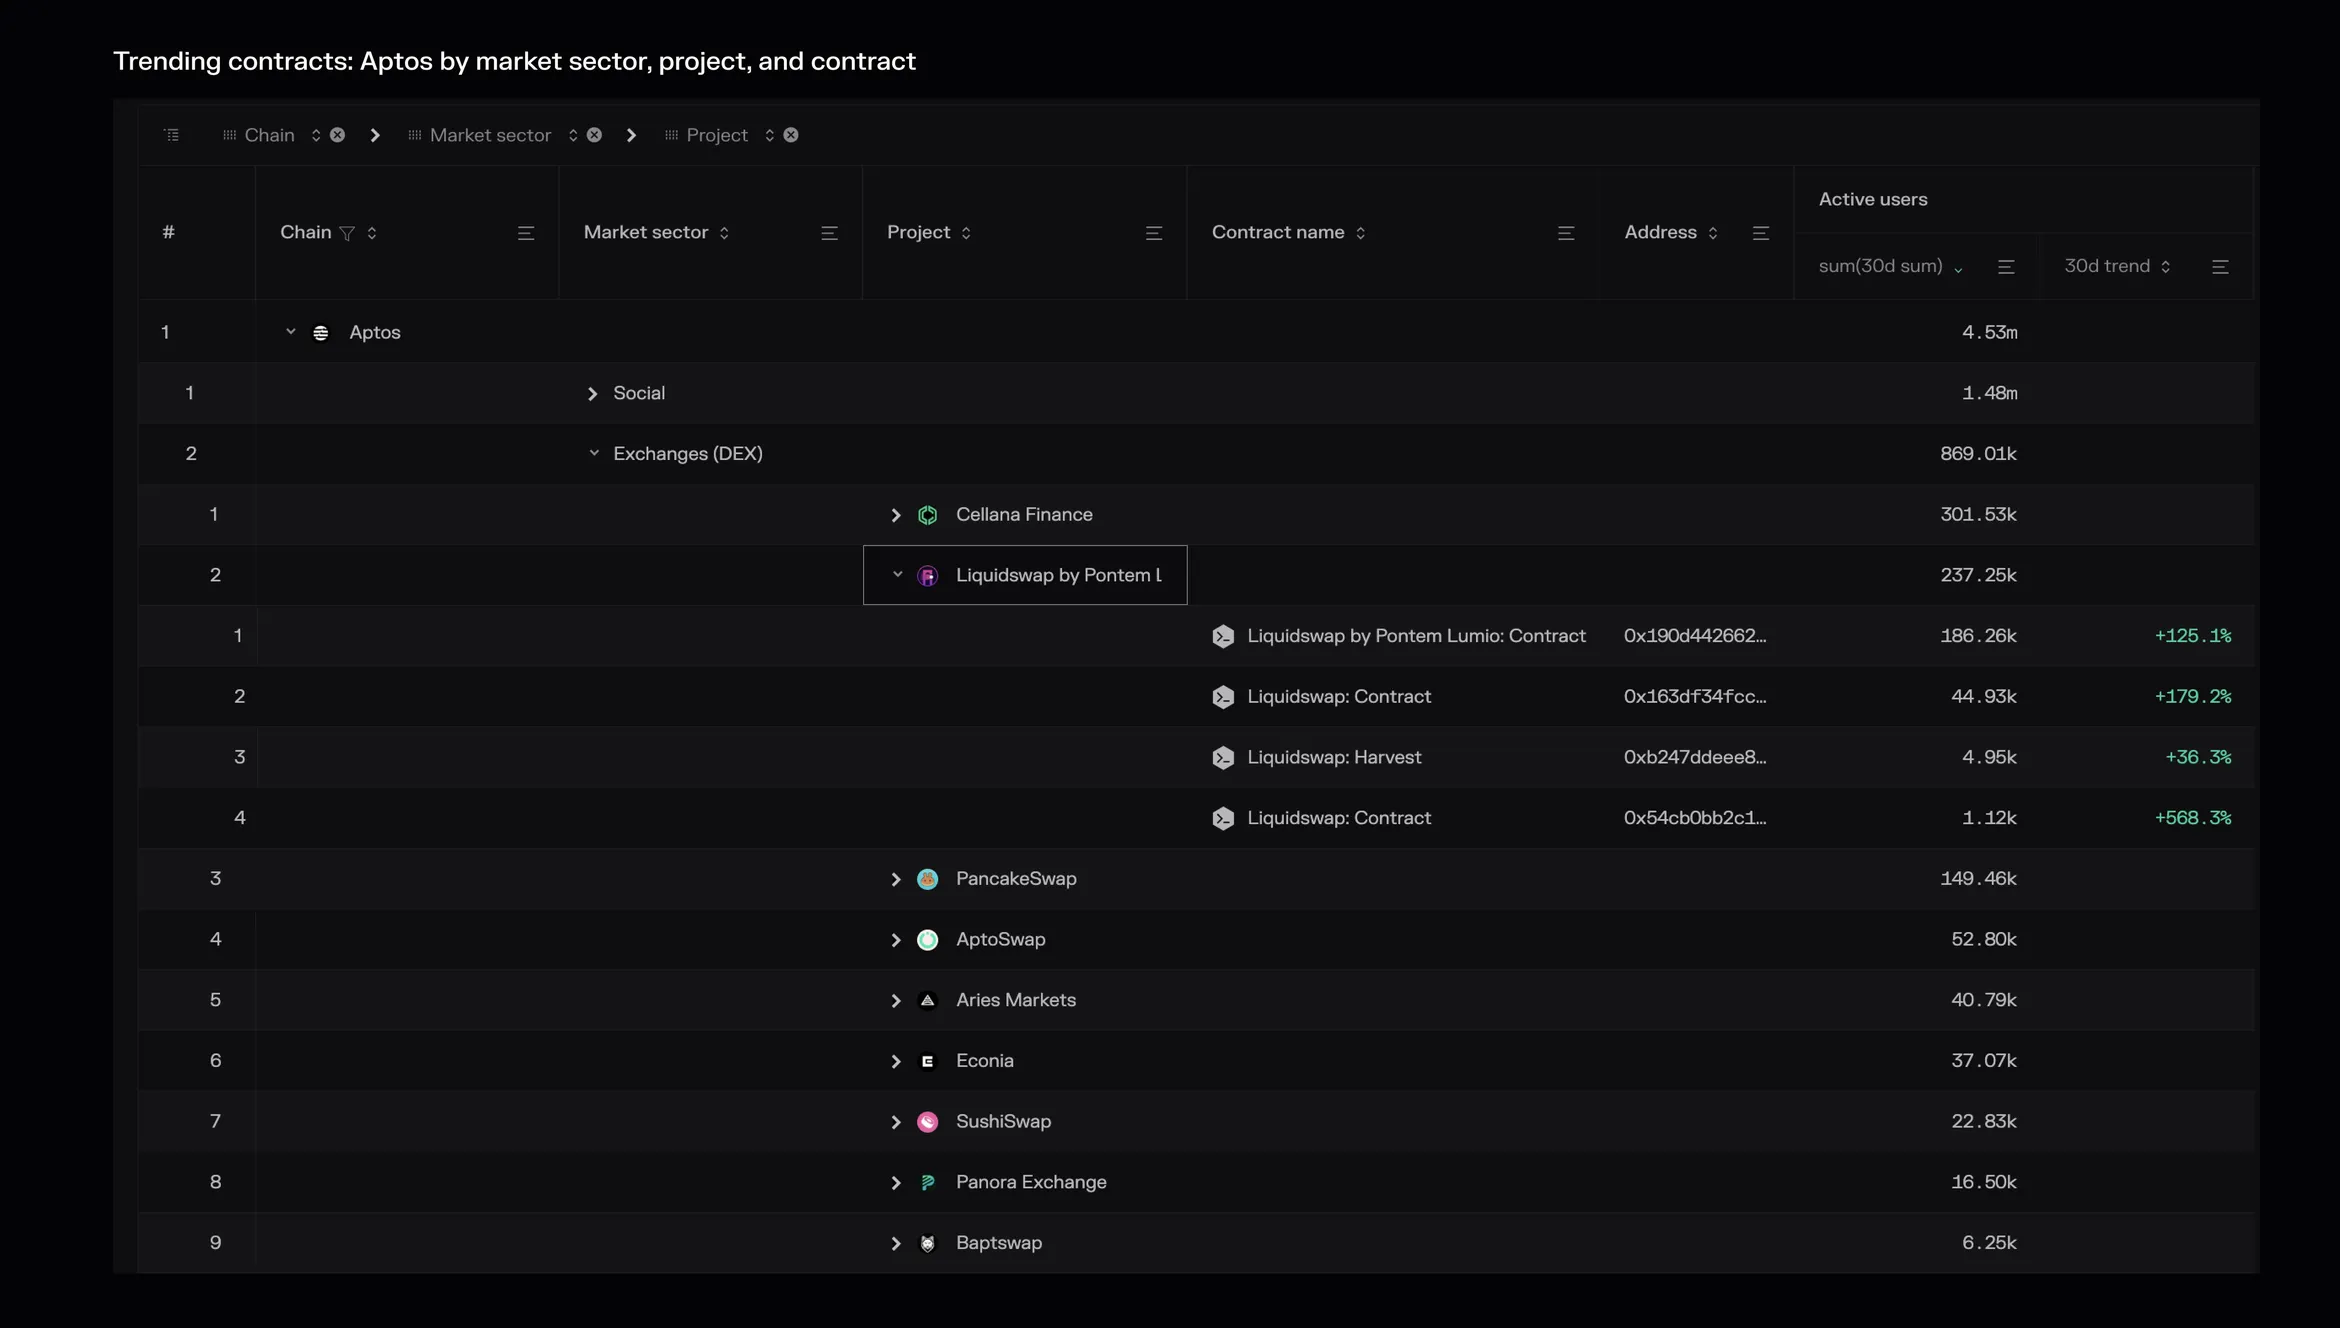Click the Econia logo icon
Viewport: 2340px width, 1328px height.
928,1062
